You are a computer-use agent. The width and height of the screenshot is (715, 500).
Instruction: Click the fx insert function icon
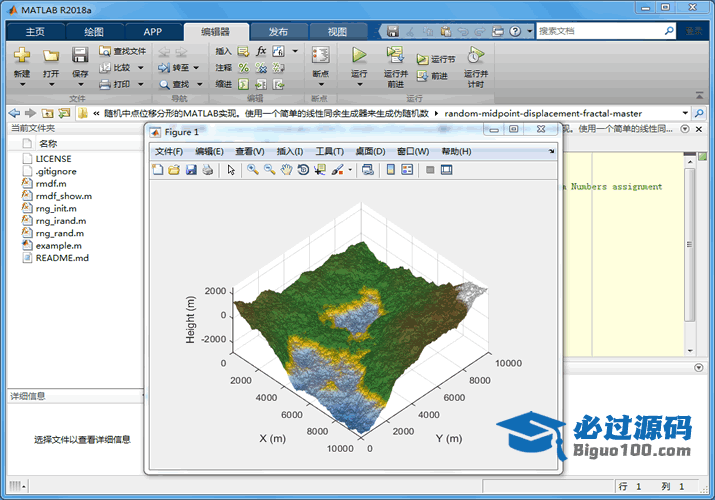(x=261, y=51)
